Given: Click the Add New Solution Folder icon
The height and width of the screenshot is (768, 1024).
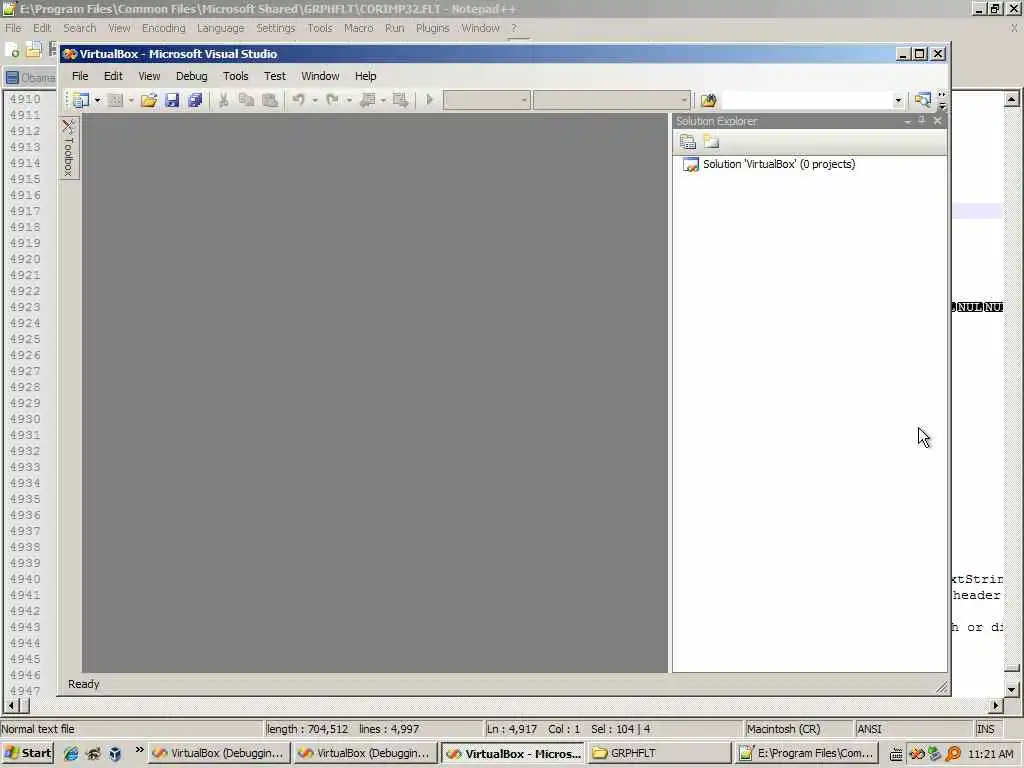Looking at the screenshot, I should coord(711,142).
